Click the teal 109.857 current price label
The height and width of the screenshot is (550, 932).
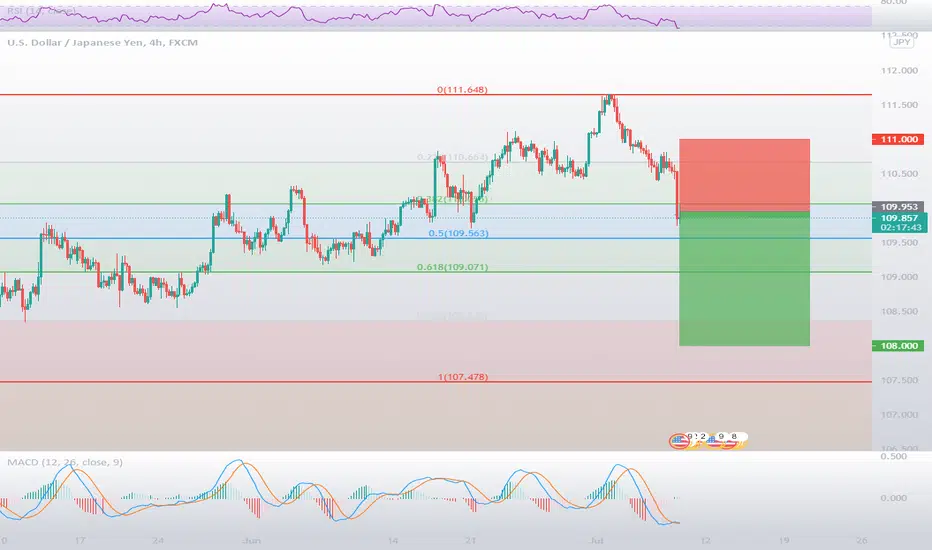(x=899, y=218)
